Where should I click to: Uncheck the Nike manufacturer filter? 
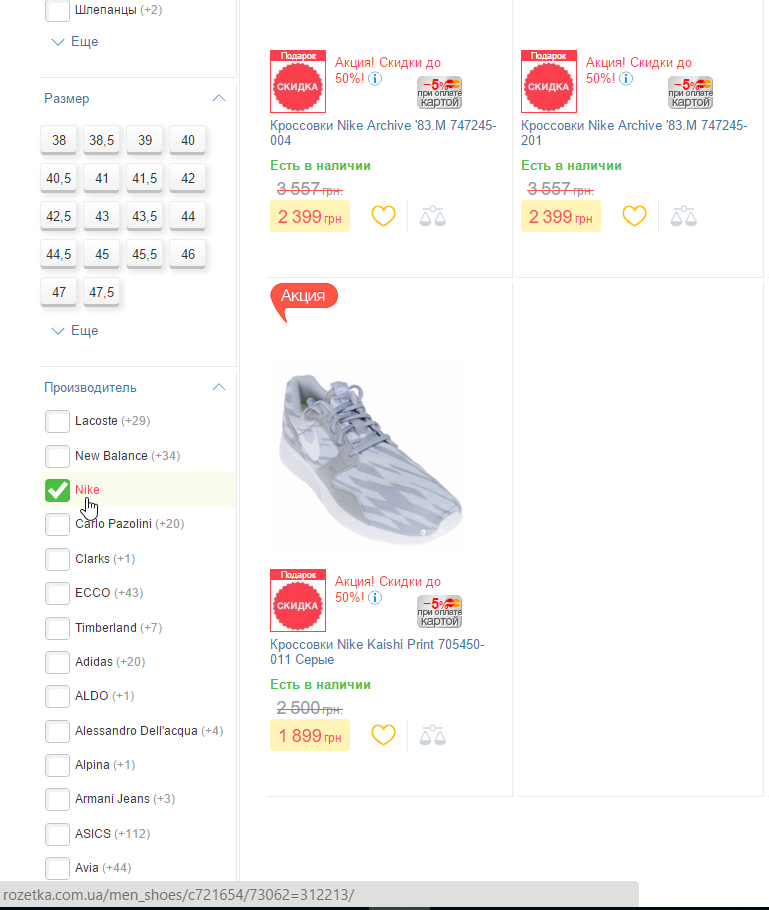(x=58, y=490)
